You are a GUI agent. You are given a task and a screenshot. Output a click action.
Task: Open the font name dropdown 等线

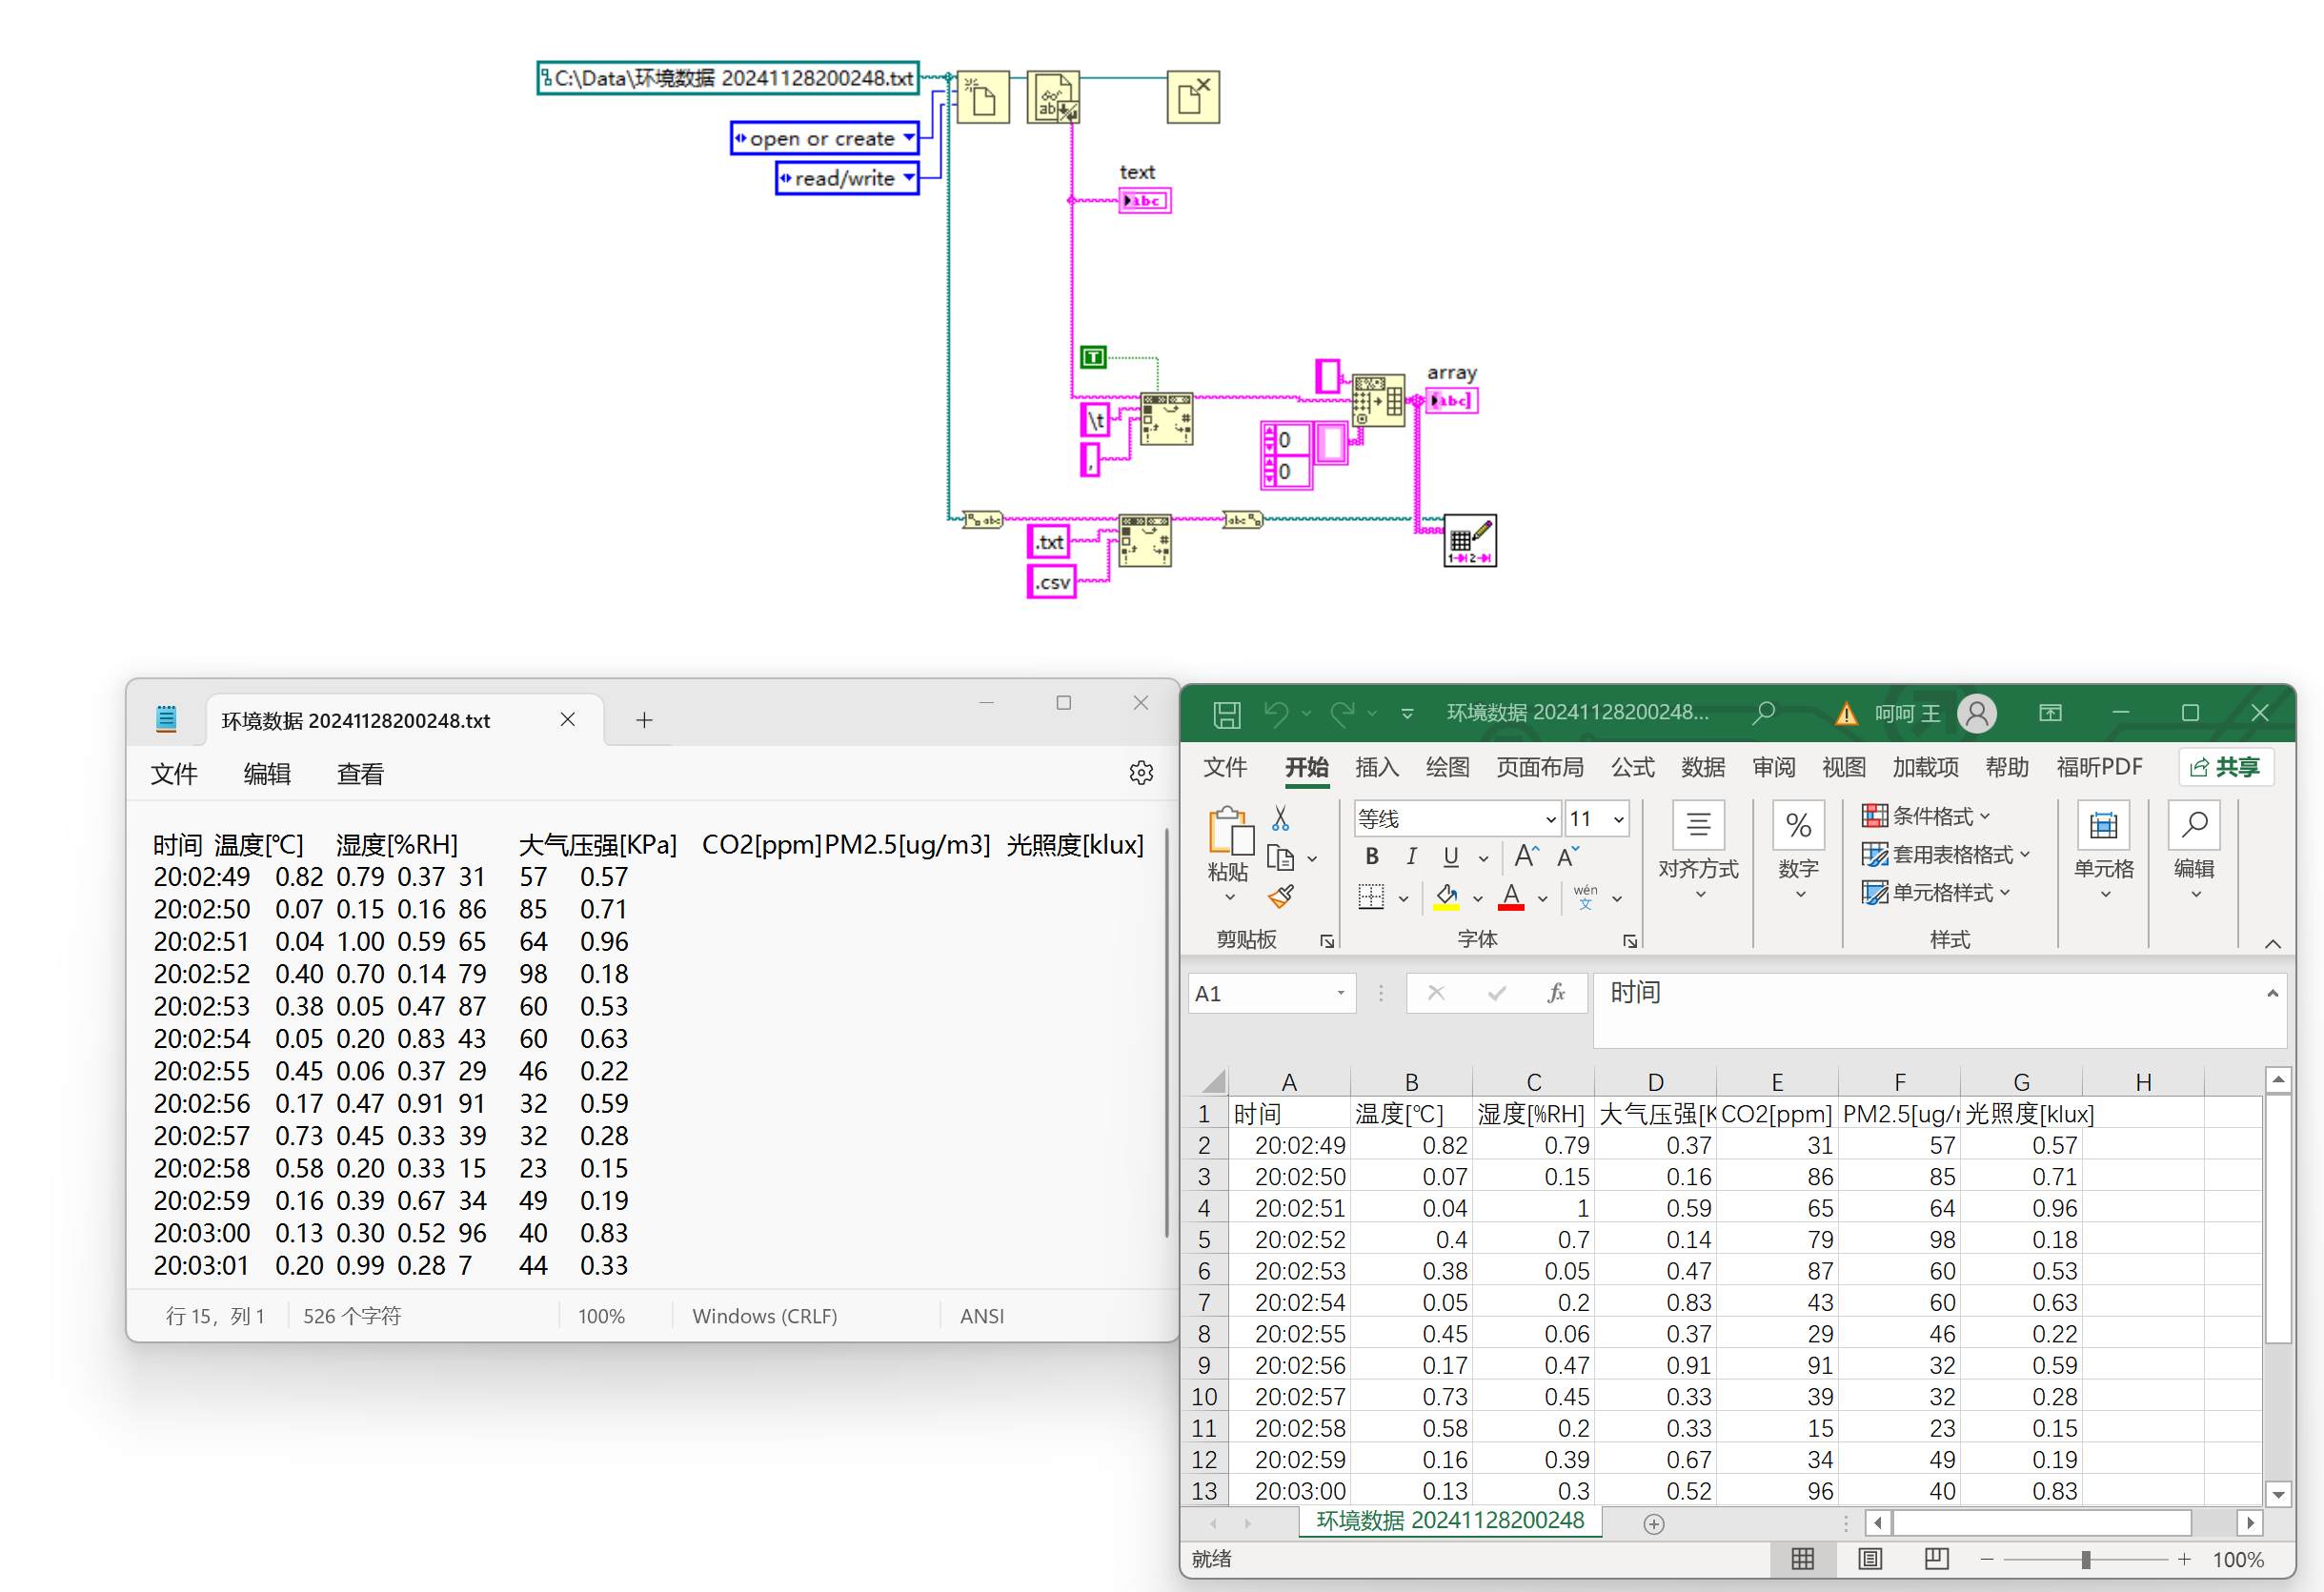tap(1550, 819)
